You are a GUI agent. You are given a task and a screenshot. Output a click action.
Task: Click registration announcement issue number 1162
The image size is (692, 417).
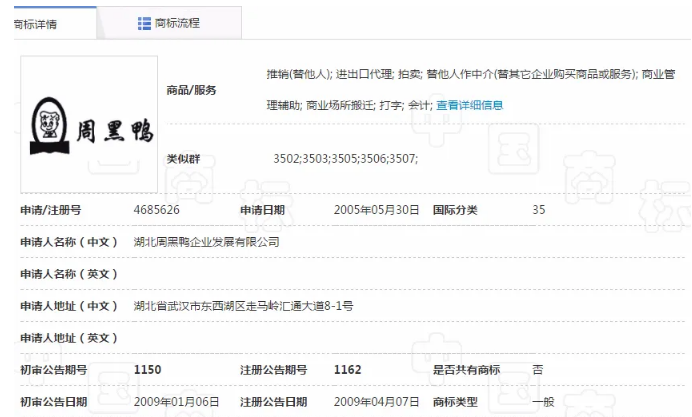347,369
